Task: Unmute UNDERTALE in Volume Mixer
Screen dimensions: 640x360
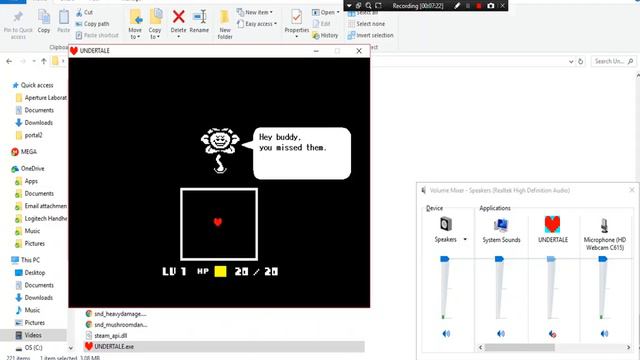Action: [x=553, y=334]
